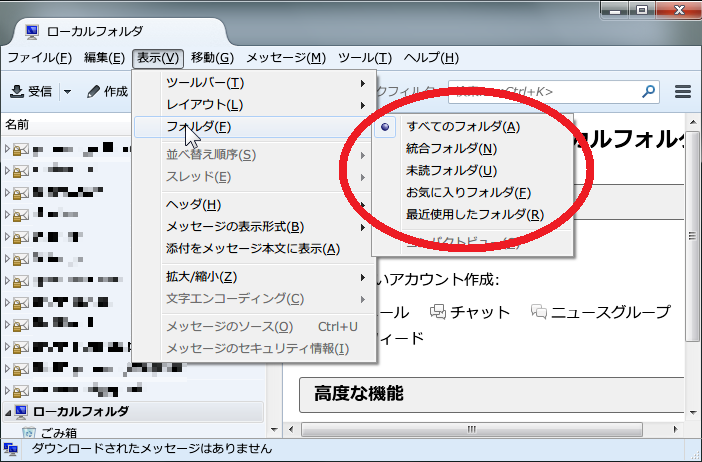Click the 受信 (Get Messages) download icon
Image resolution: width=702 pixels, height=462 pixels.
coord(17,91)
